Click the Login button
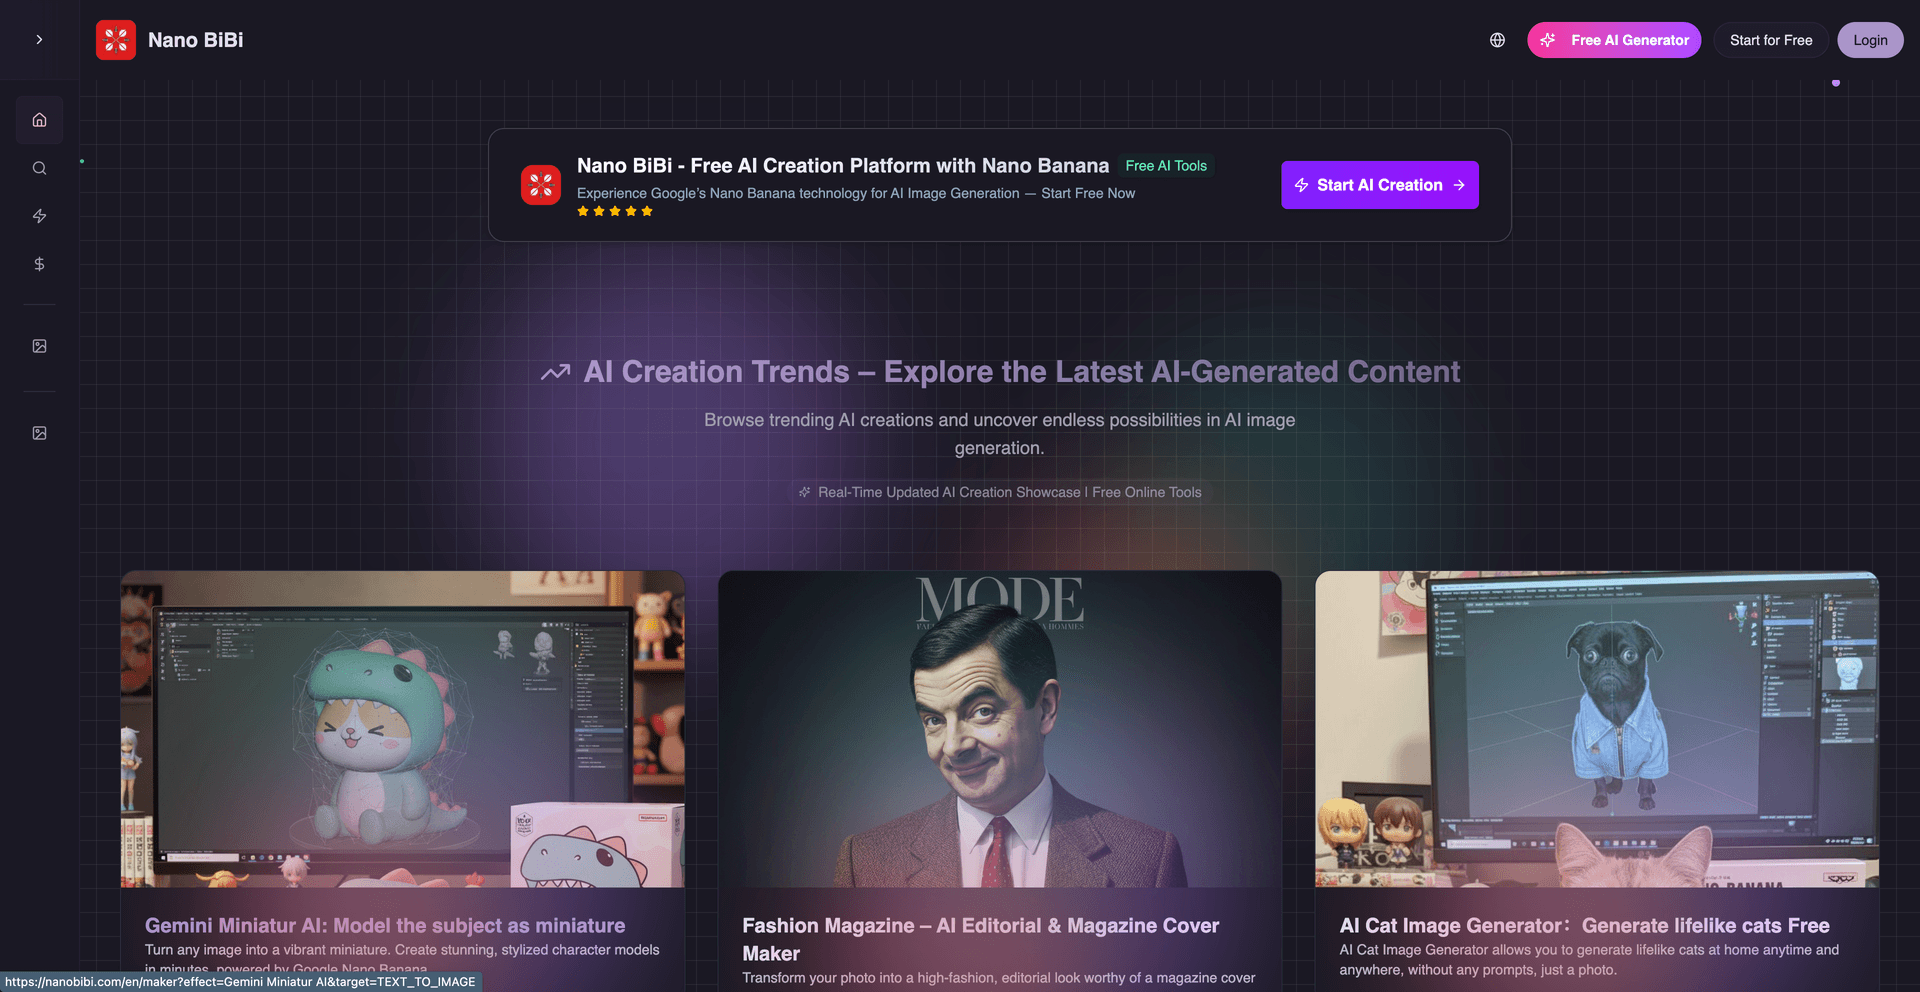 coord(1869,40)
